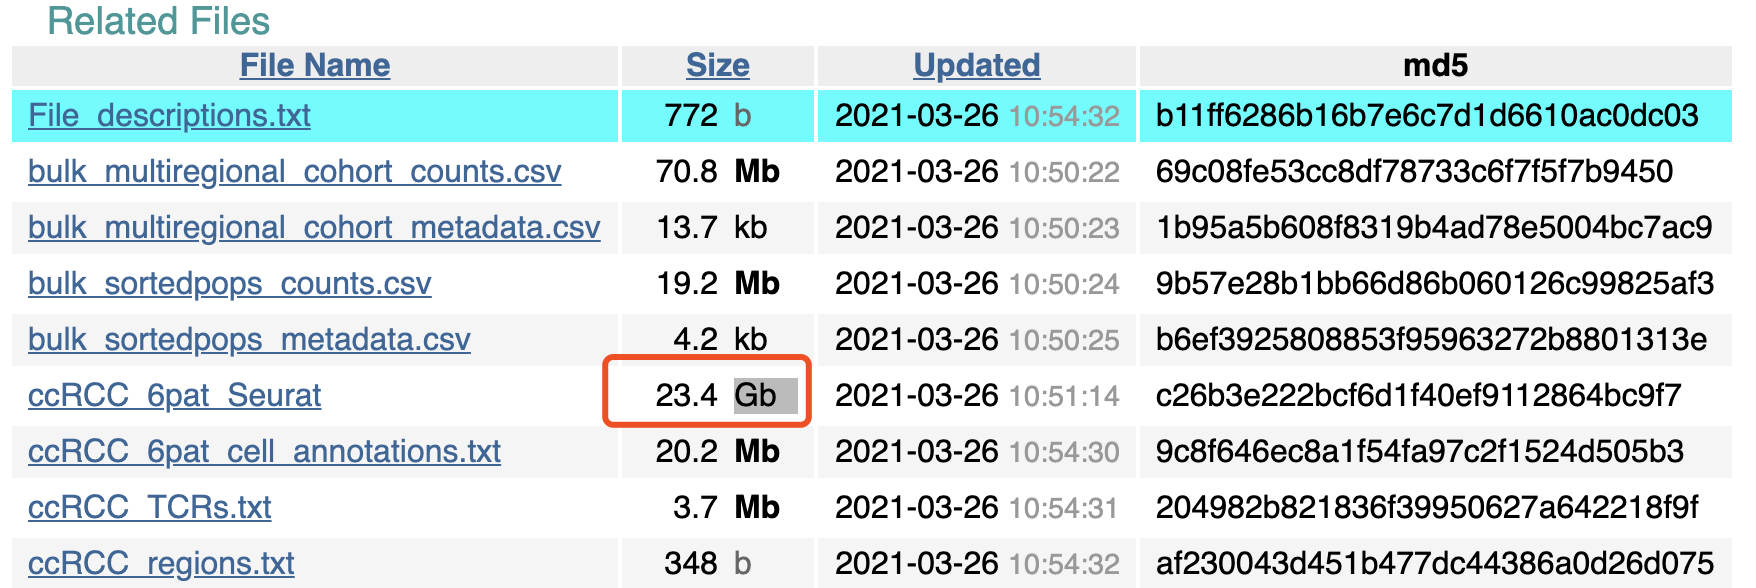Click the bulk_sortedpops_counts.csv file link
Image resolution: width=1756 pixels, height=588 pixels.
tap(229, 284)
